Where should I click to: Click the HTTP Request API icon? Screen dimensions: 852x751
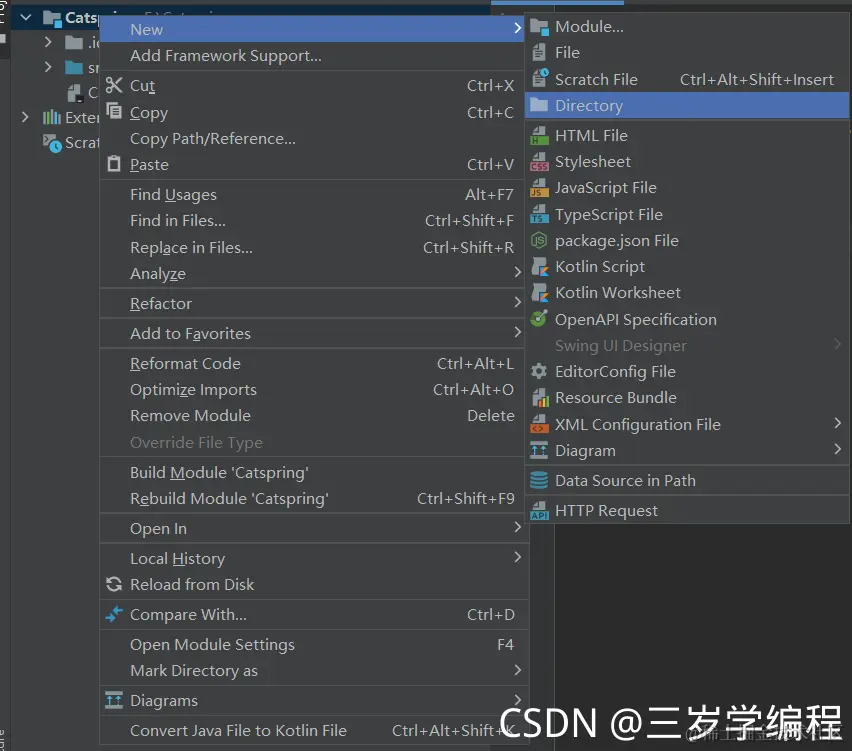(539, 511)
